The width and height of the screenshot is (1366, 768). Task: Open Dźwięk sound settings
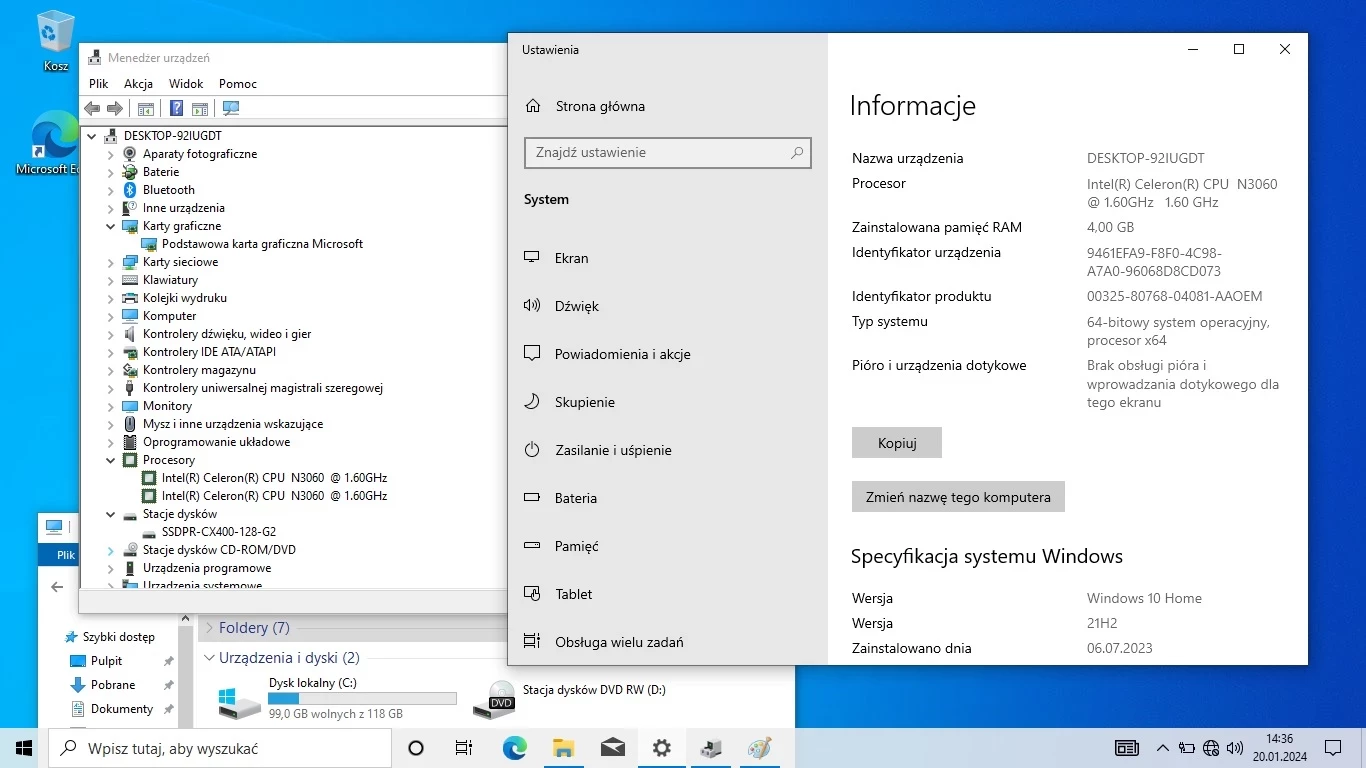[x=576, y=306]
